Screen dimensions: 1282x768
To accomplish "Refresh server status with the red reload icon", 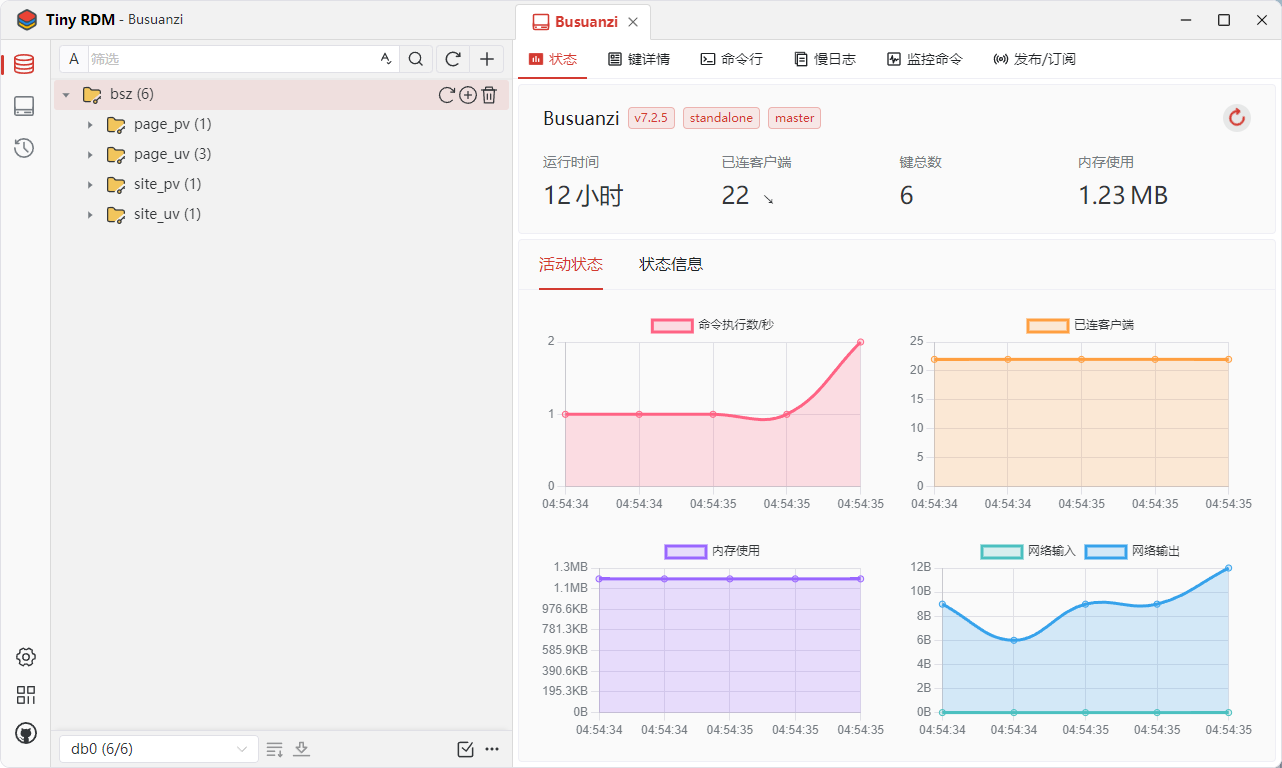I will pos(1237,118).
